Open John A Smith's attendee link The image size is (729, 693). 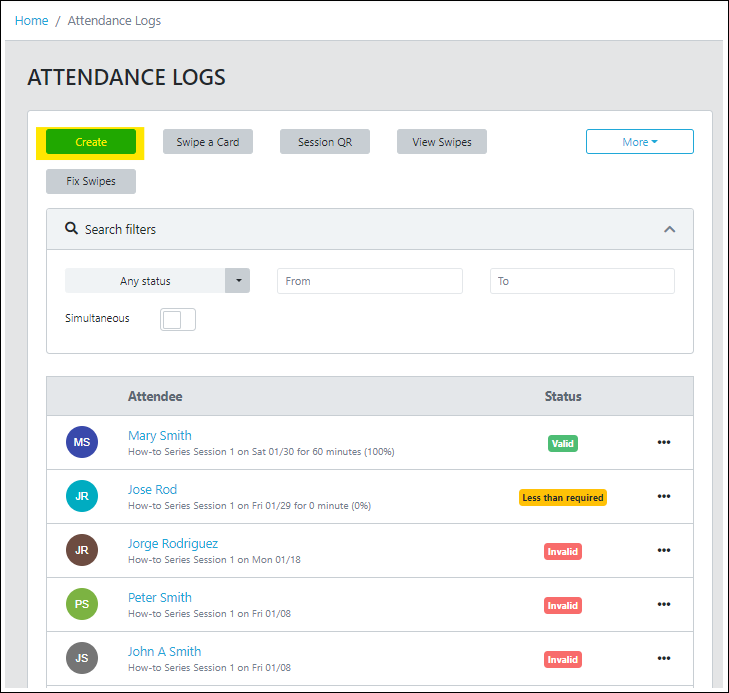coord(165,651)
